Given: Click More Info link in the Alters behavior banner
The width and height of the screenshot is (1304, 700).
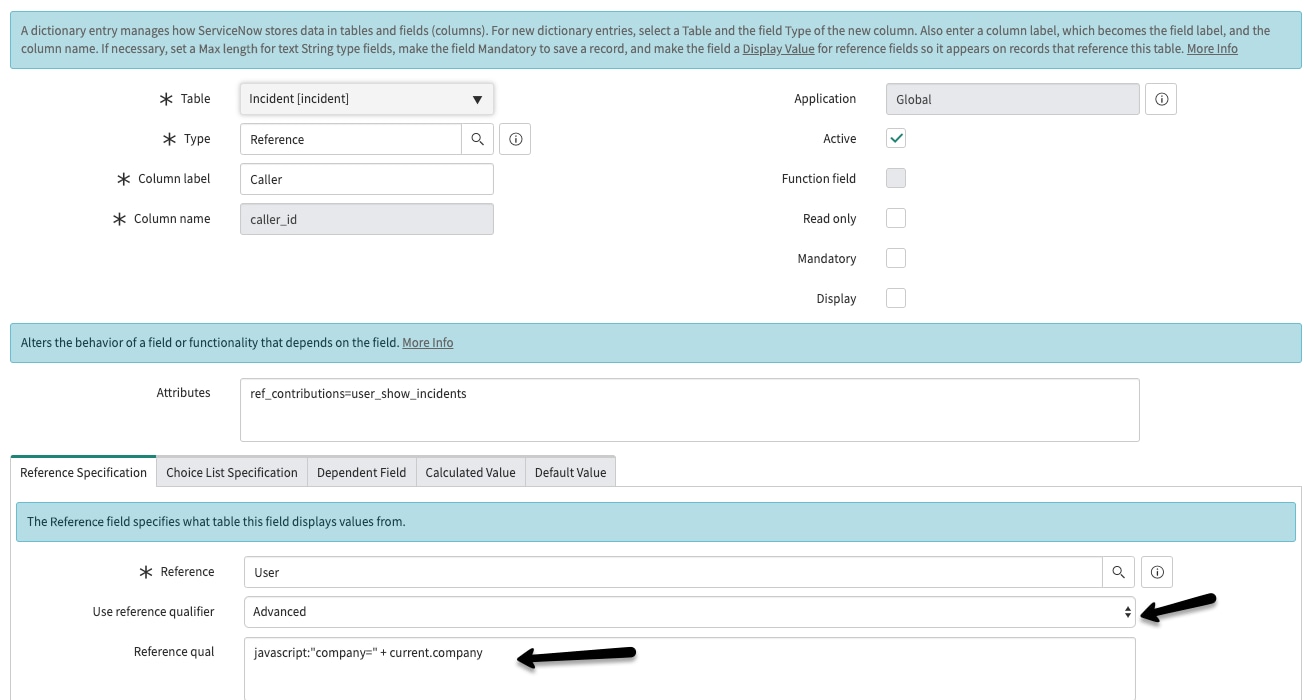Looking at the screenshot, I should (x=427, y=343).
